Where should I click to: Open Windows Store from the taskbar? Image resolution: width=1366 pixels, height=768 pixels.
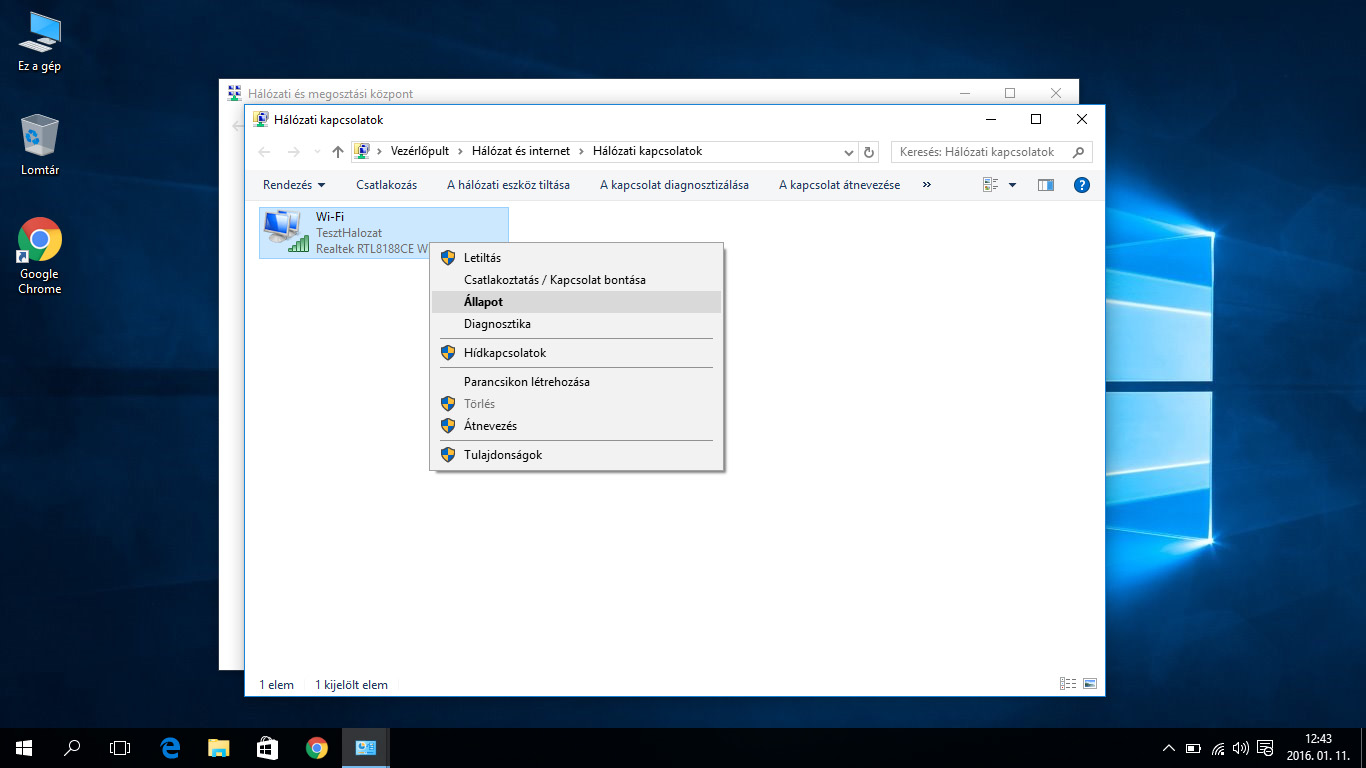click(267, 747)
